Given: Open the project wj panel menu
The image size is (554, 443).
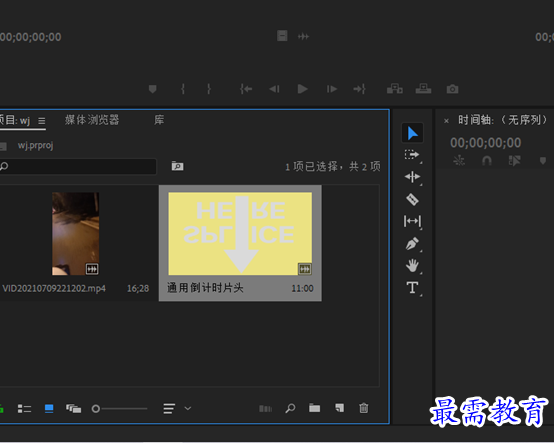Looking at the screenshot, I should [x=42, y=121].
